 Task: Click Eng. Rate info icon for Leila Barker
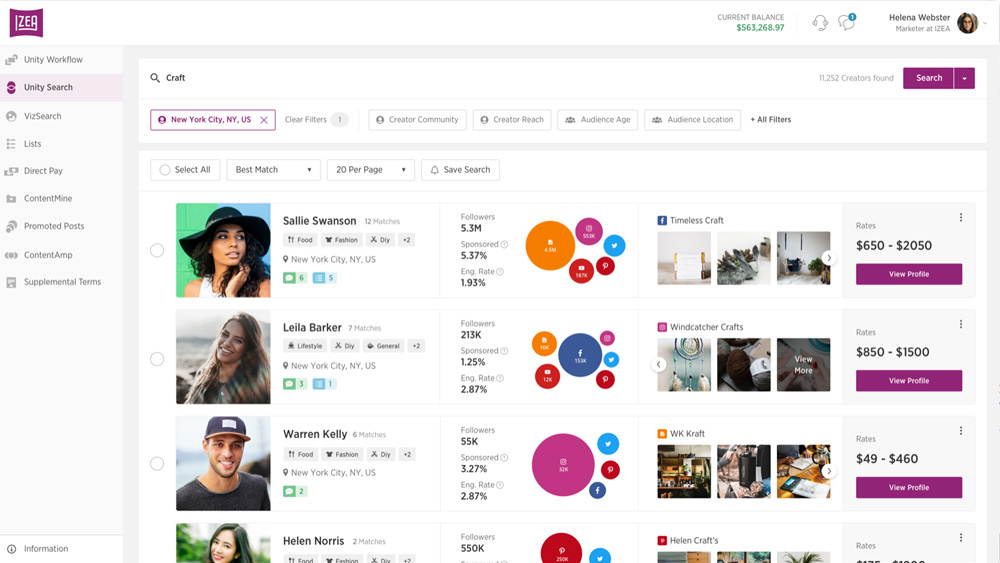pos(500,378)
